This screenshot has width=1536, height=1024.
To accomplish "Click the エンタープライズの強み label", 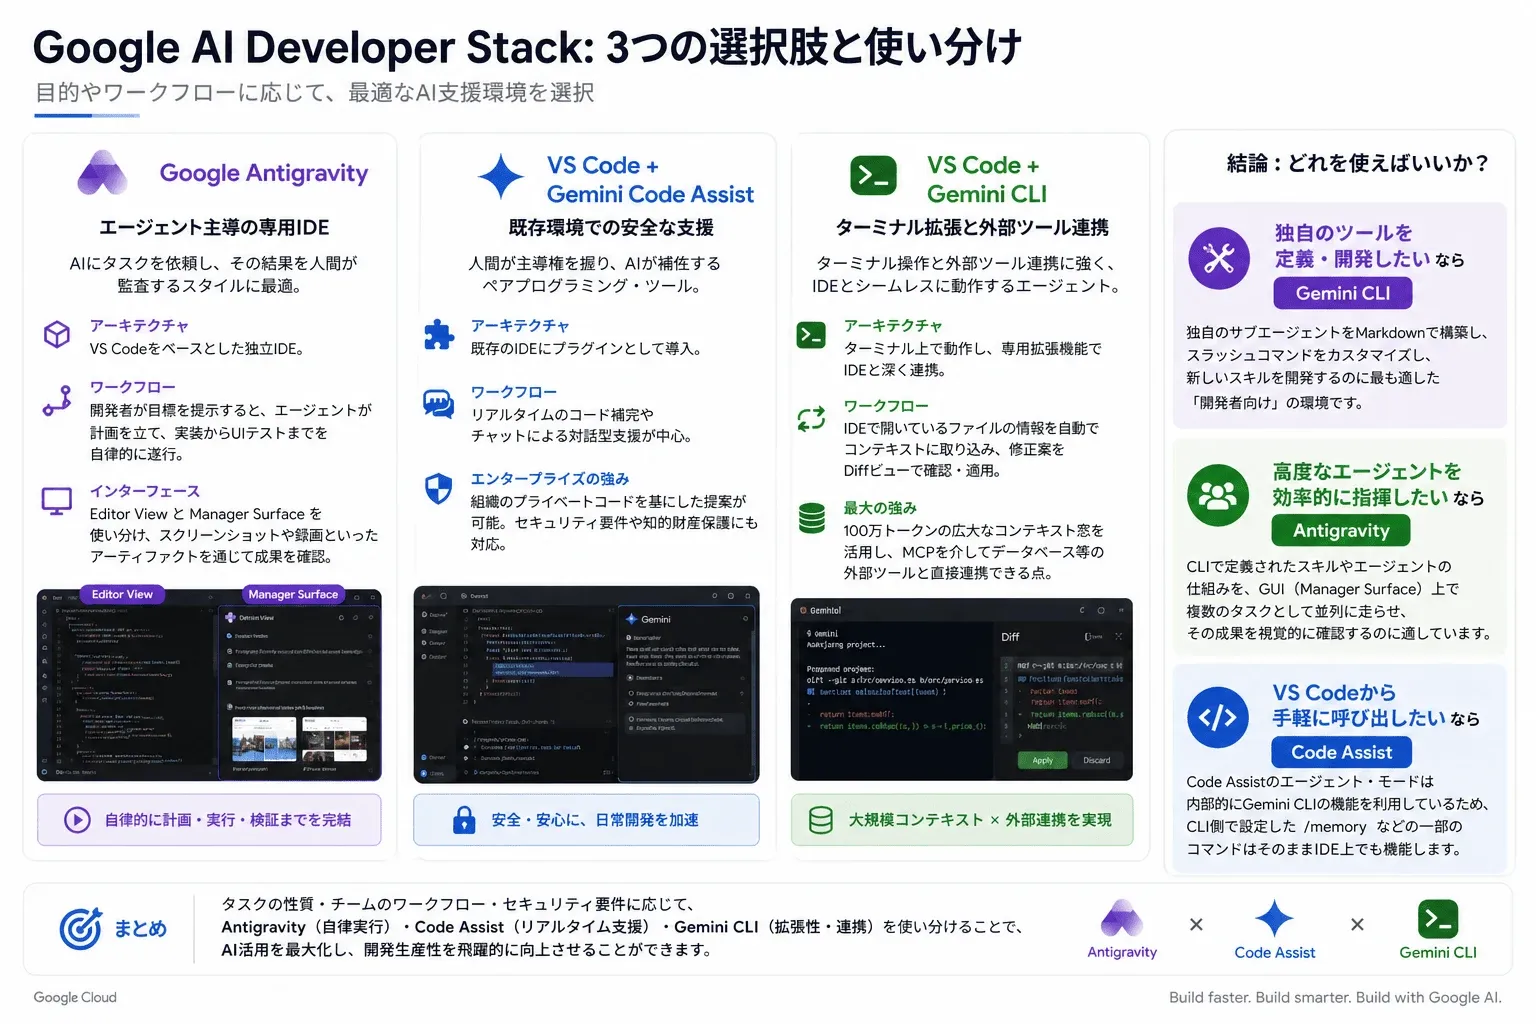I will point(550,479).
